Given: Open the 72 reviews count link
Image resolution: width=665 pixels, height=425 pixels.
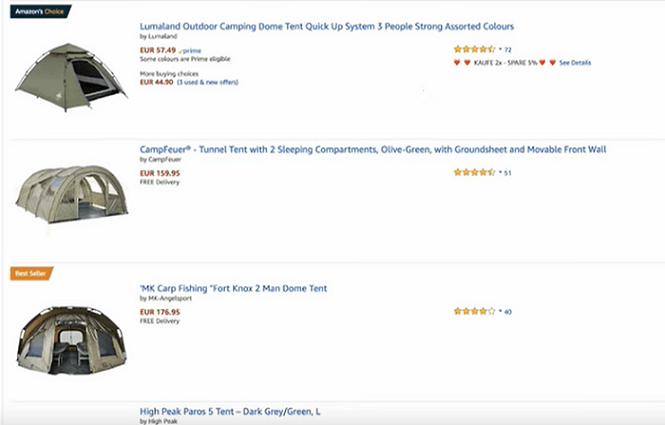Looking at the screenshot, I should [x=508, y=49].
